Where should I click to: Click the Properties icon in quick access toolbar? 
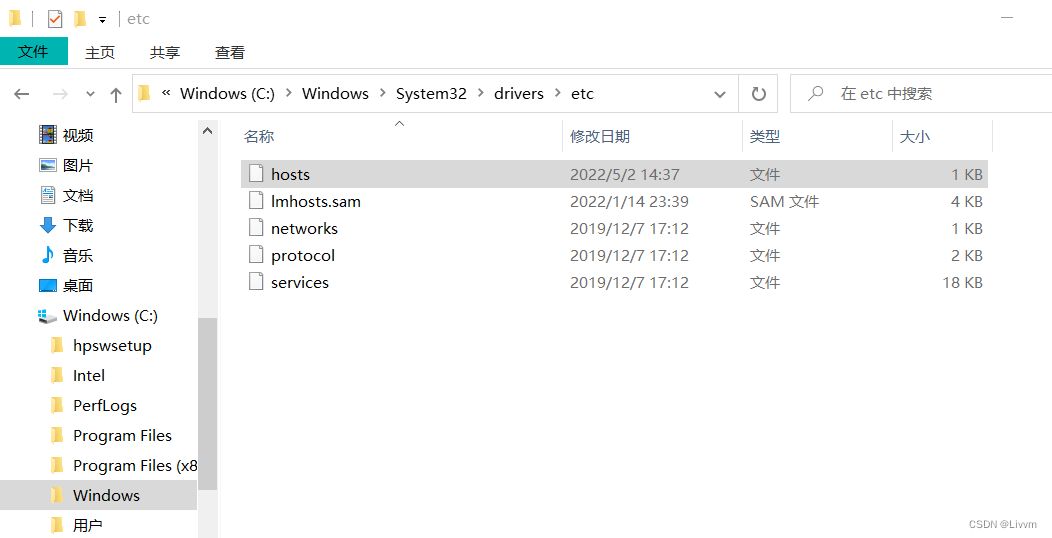click(55, 19)
